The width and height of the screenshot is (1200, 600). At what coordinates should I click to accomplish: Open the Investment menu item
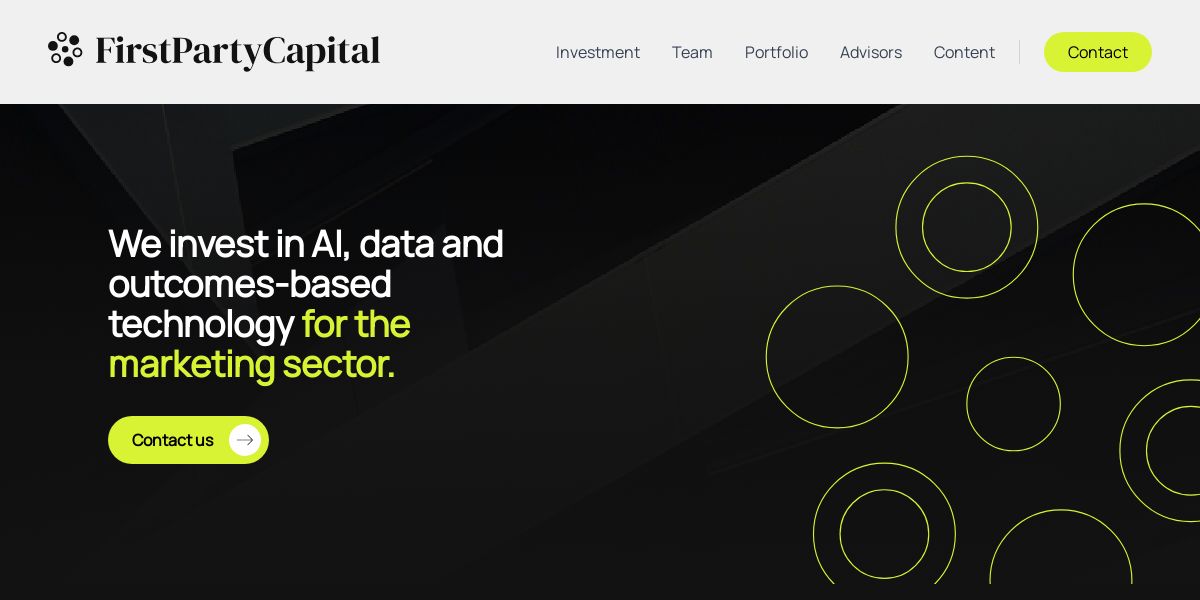click(597, 52)
